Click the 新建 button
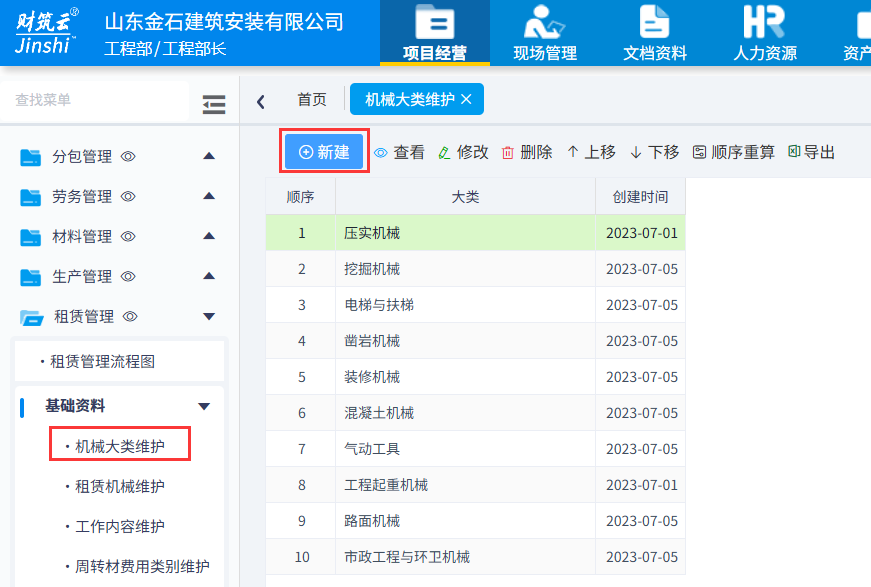The width and height of the screenshot is (871, 587). pos(324,152)
